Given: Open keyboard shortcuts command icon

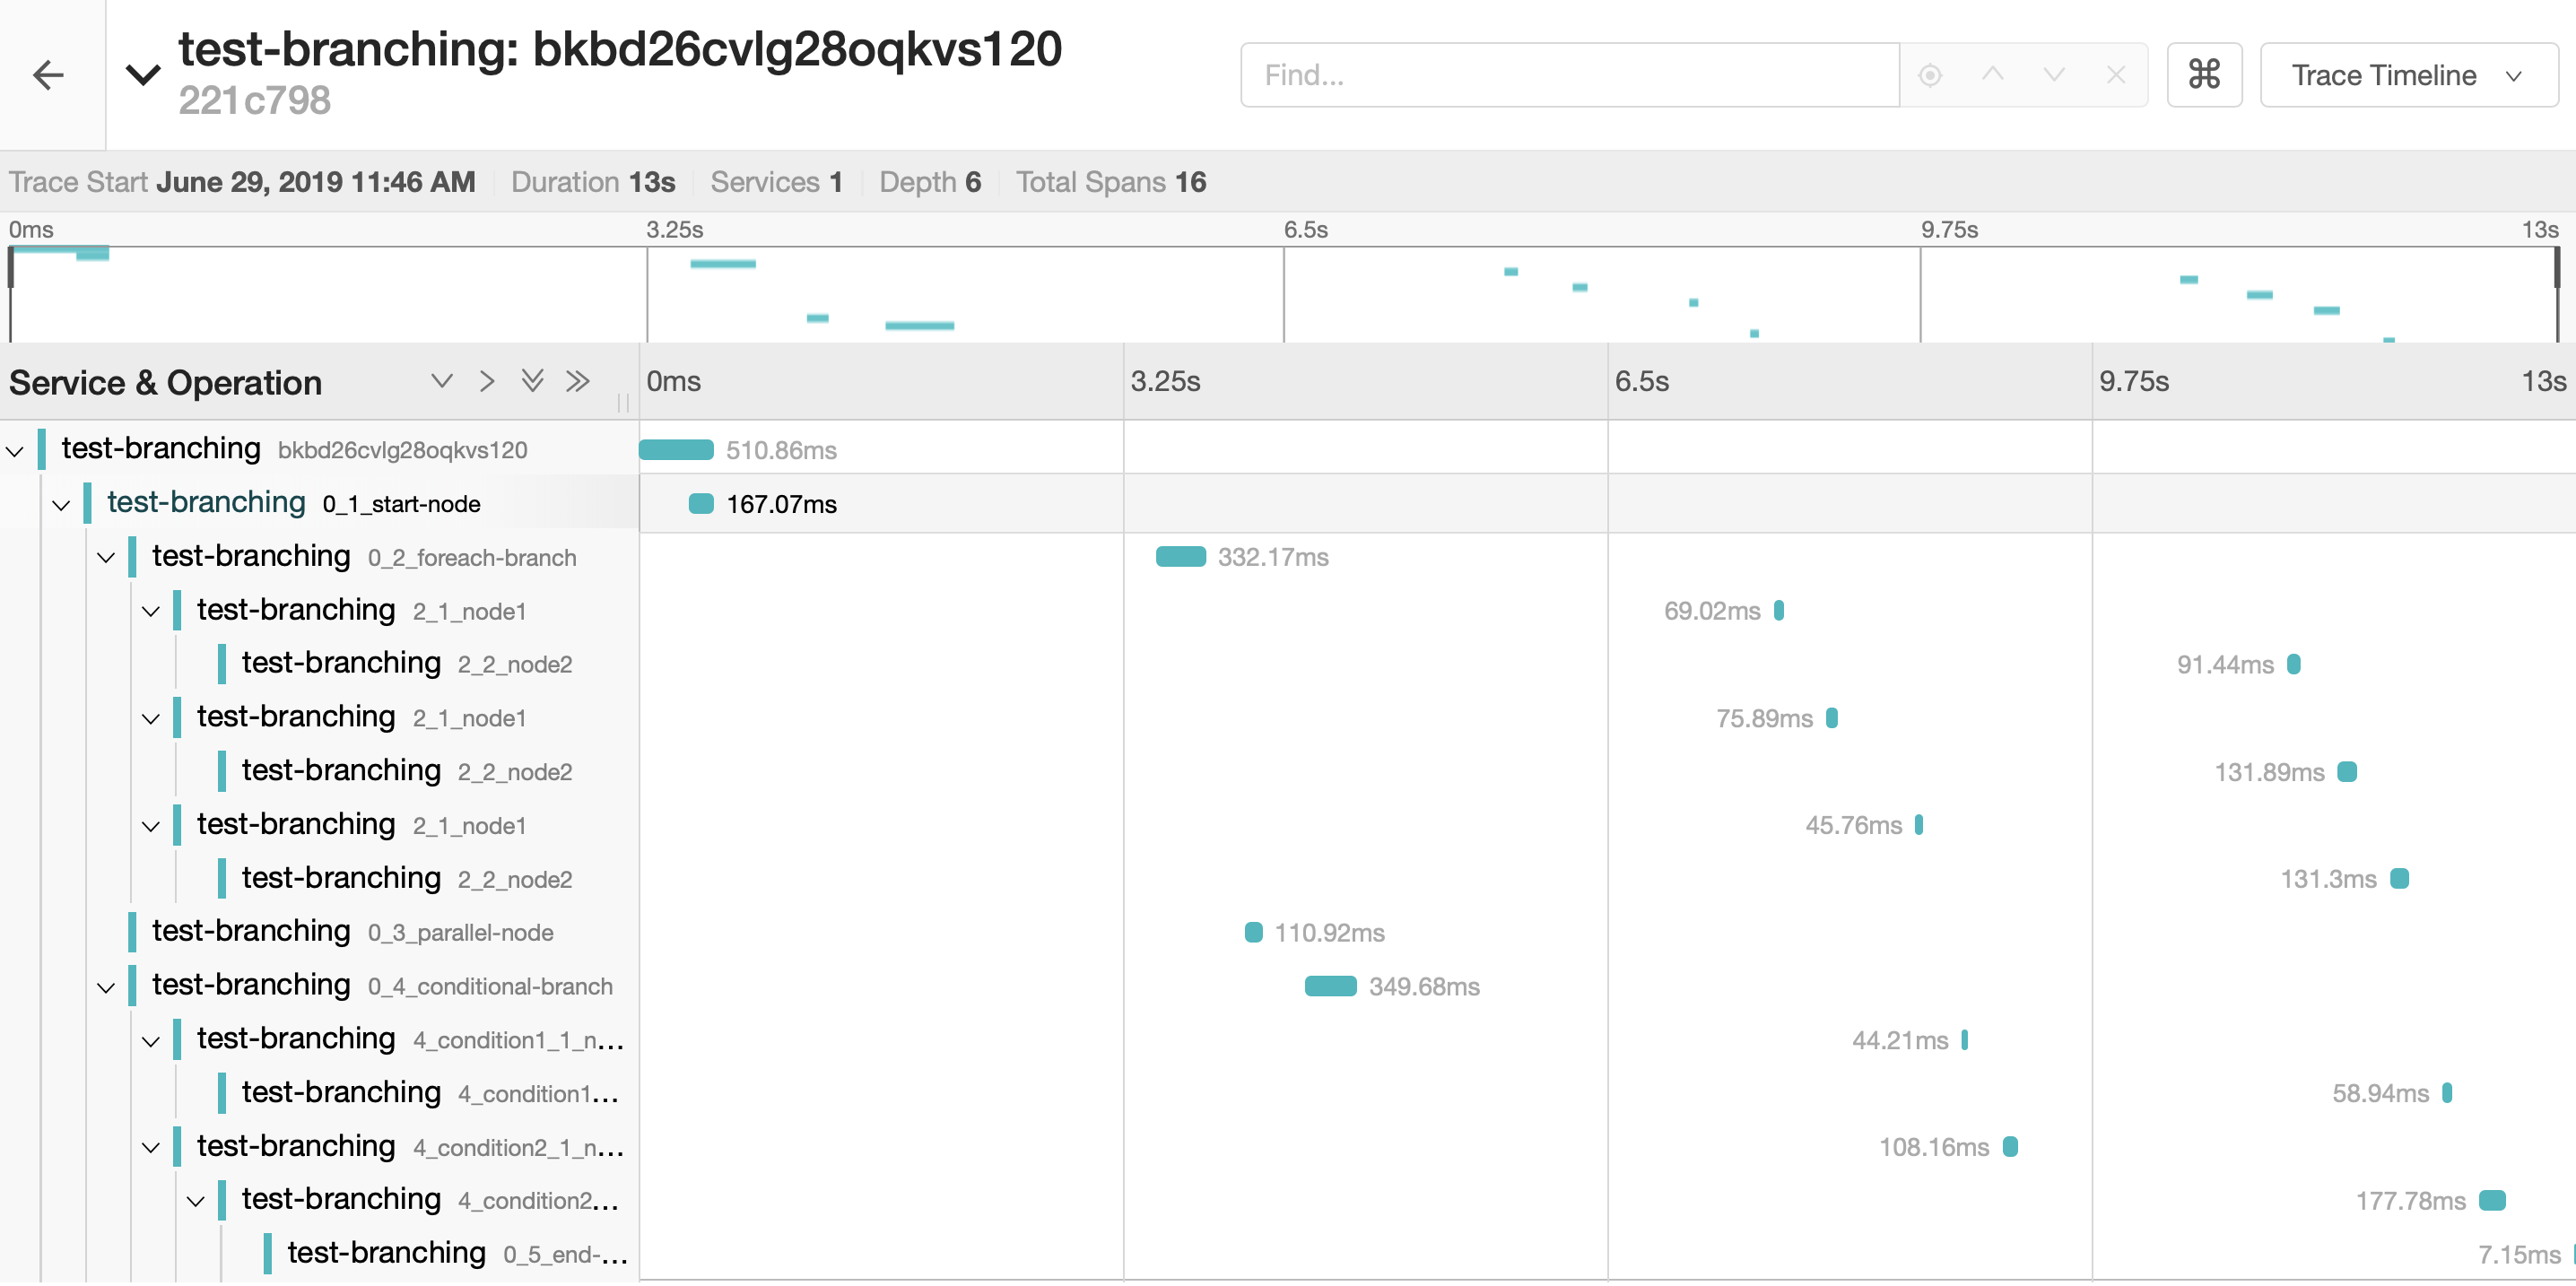Looking at the screenshot, I should tap(2203, 75).
